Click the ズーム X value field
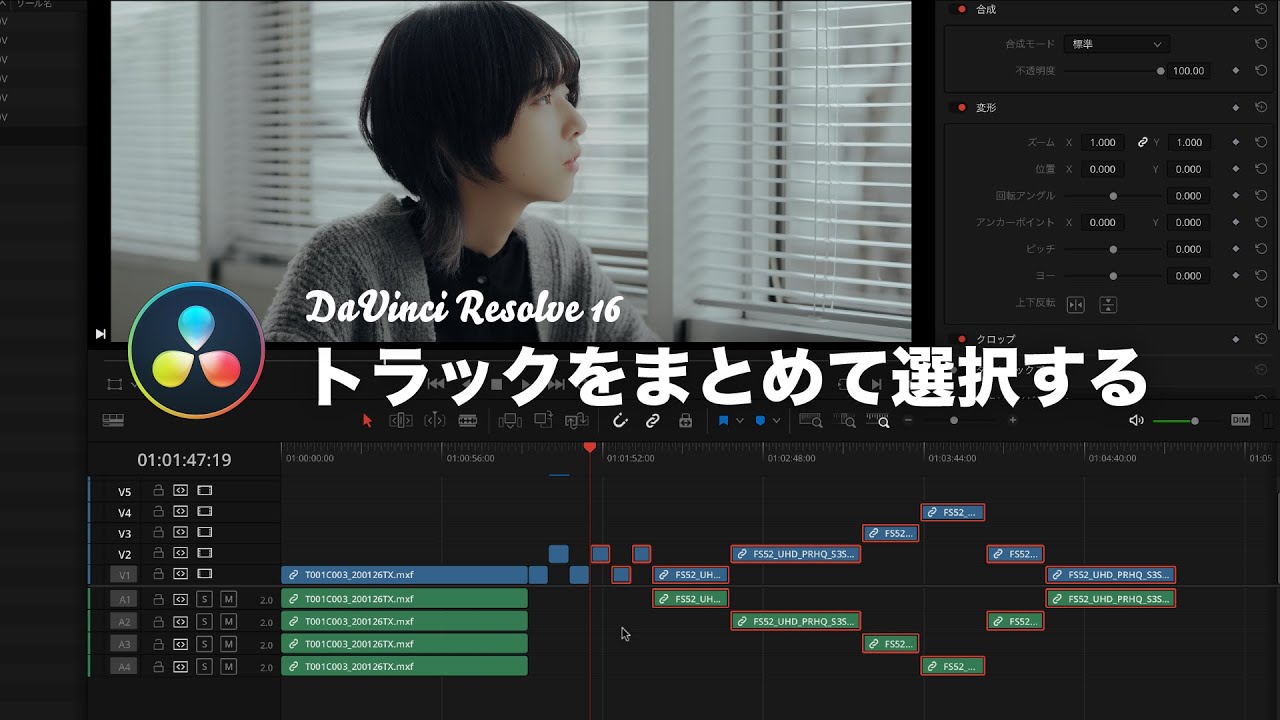1280x720 pixels. coord(1103,142)
